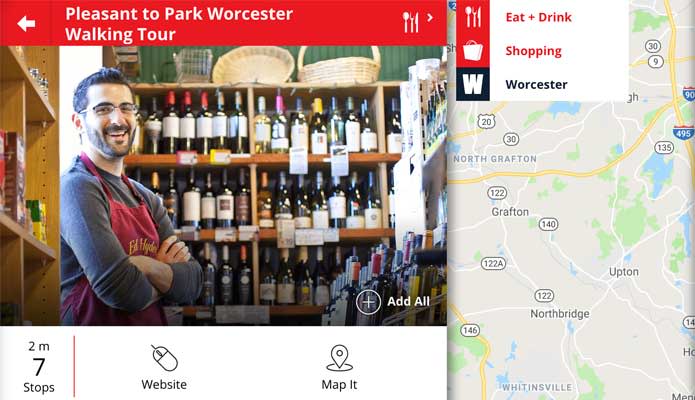
Task: Click Grafton on the map
Action: (x=510, y=212)
